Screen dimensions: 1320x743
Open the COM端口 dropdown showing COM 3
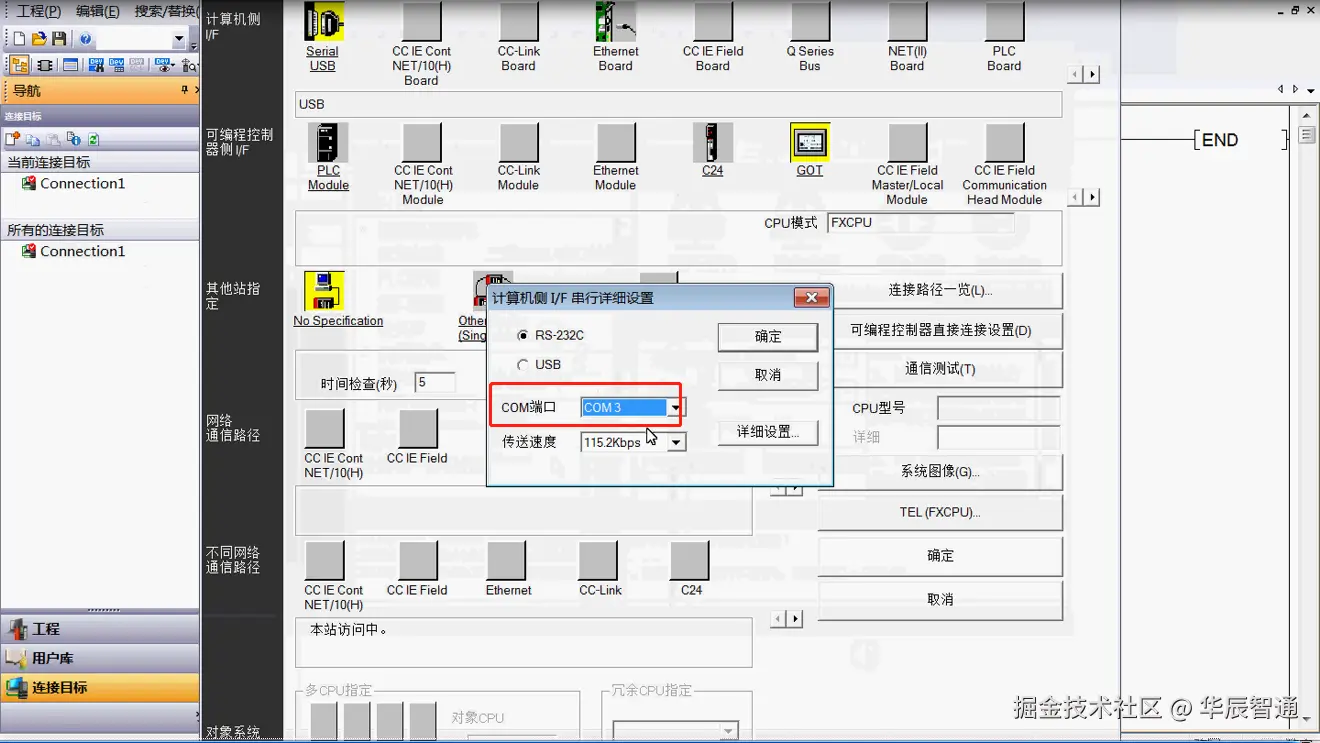point(676,407)
